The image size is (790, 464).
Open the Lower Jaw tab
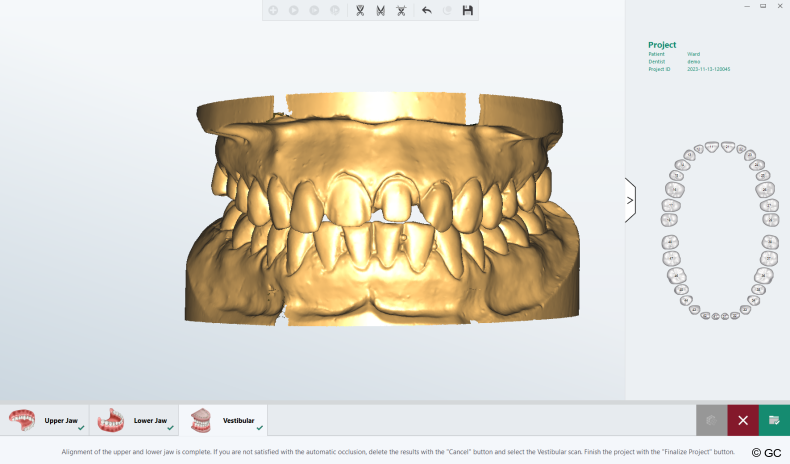134,420
